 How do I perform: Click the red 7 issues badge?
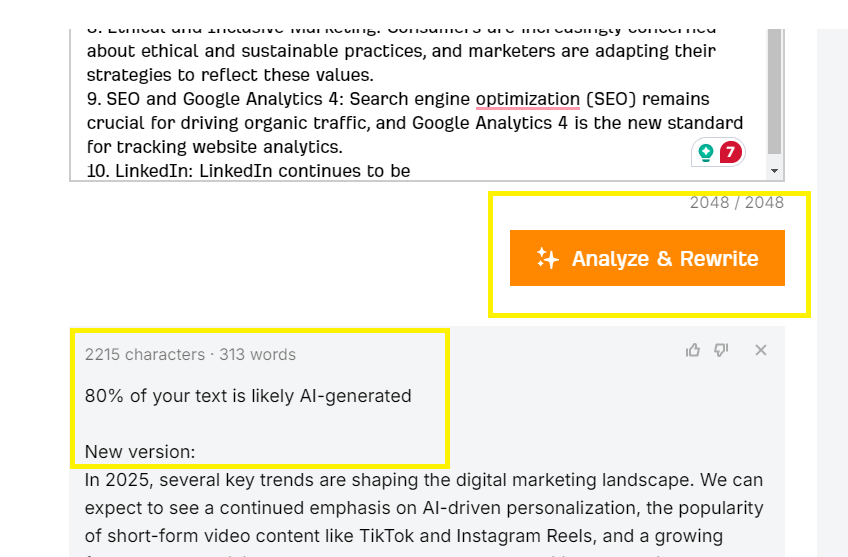point(730,152)
